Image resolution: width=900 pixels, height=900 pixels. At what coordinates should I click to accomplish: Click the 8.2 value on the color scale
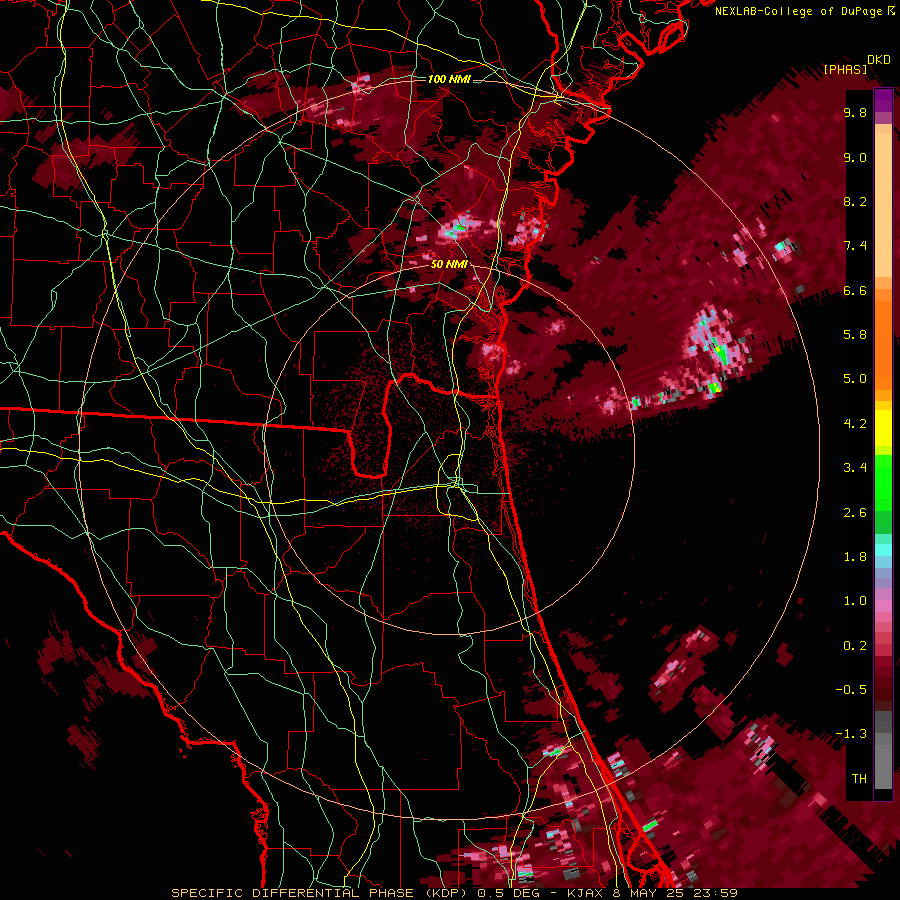(855, 201)
